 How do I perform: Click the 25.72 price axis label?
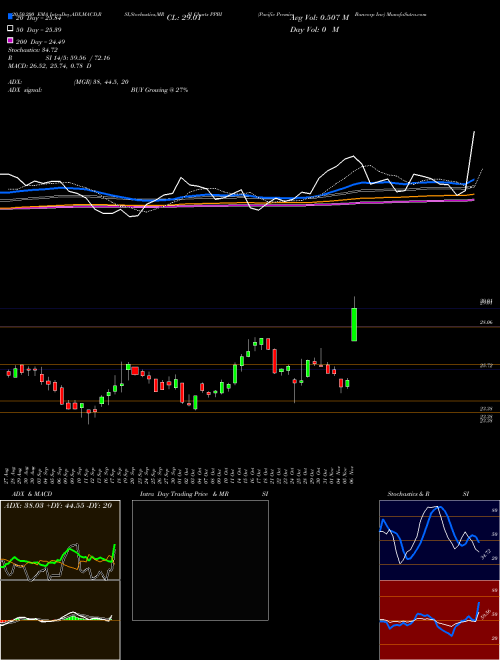coord(486,366)
